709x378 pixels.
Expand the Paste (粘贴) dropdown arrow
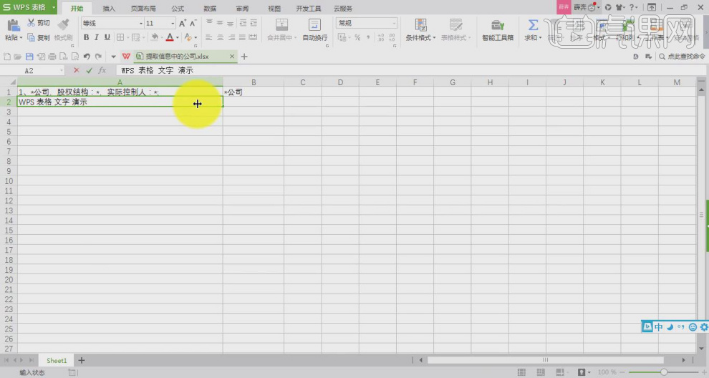point(21,38)
